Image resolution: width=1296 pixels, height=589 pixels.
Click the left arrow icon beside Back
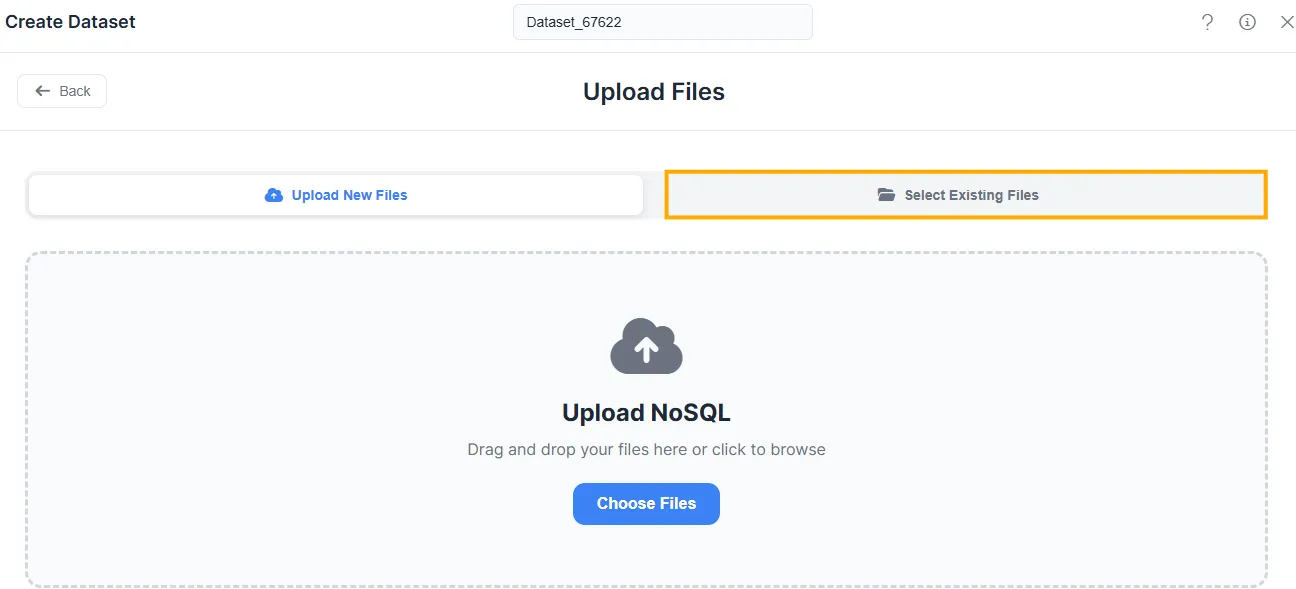pos(43,91)
